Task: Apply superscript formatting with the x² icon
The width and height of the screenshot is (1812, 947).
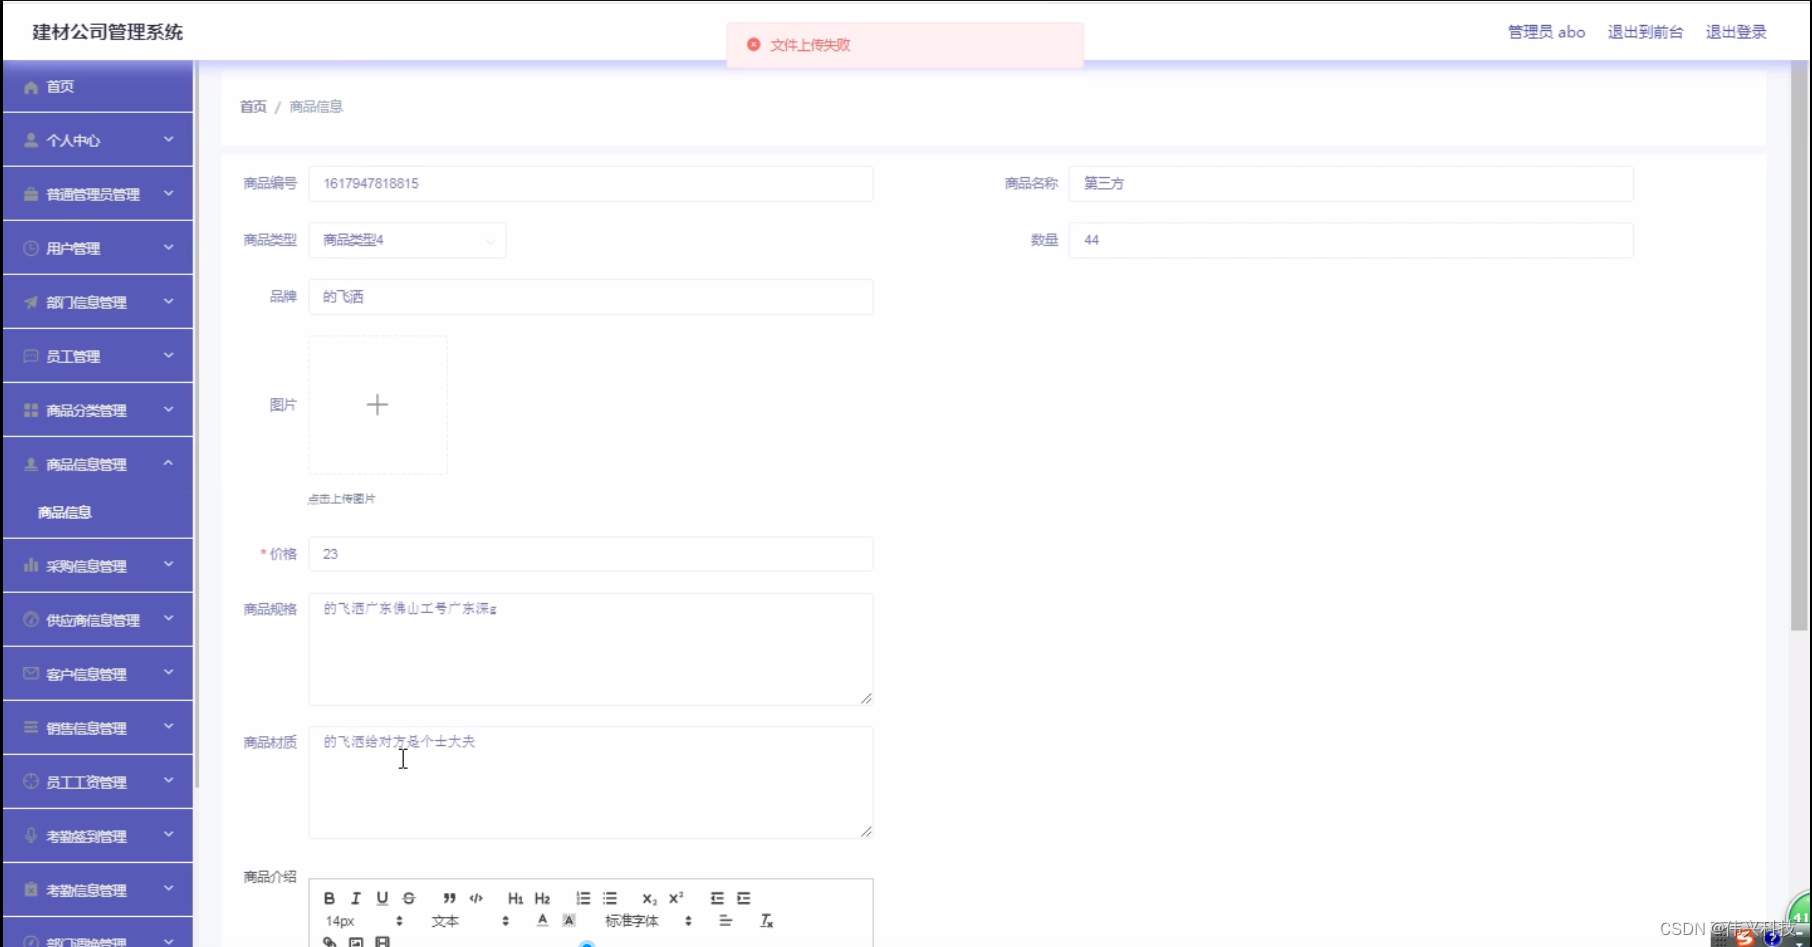Action: coord(675,898)
